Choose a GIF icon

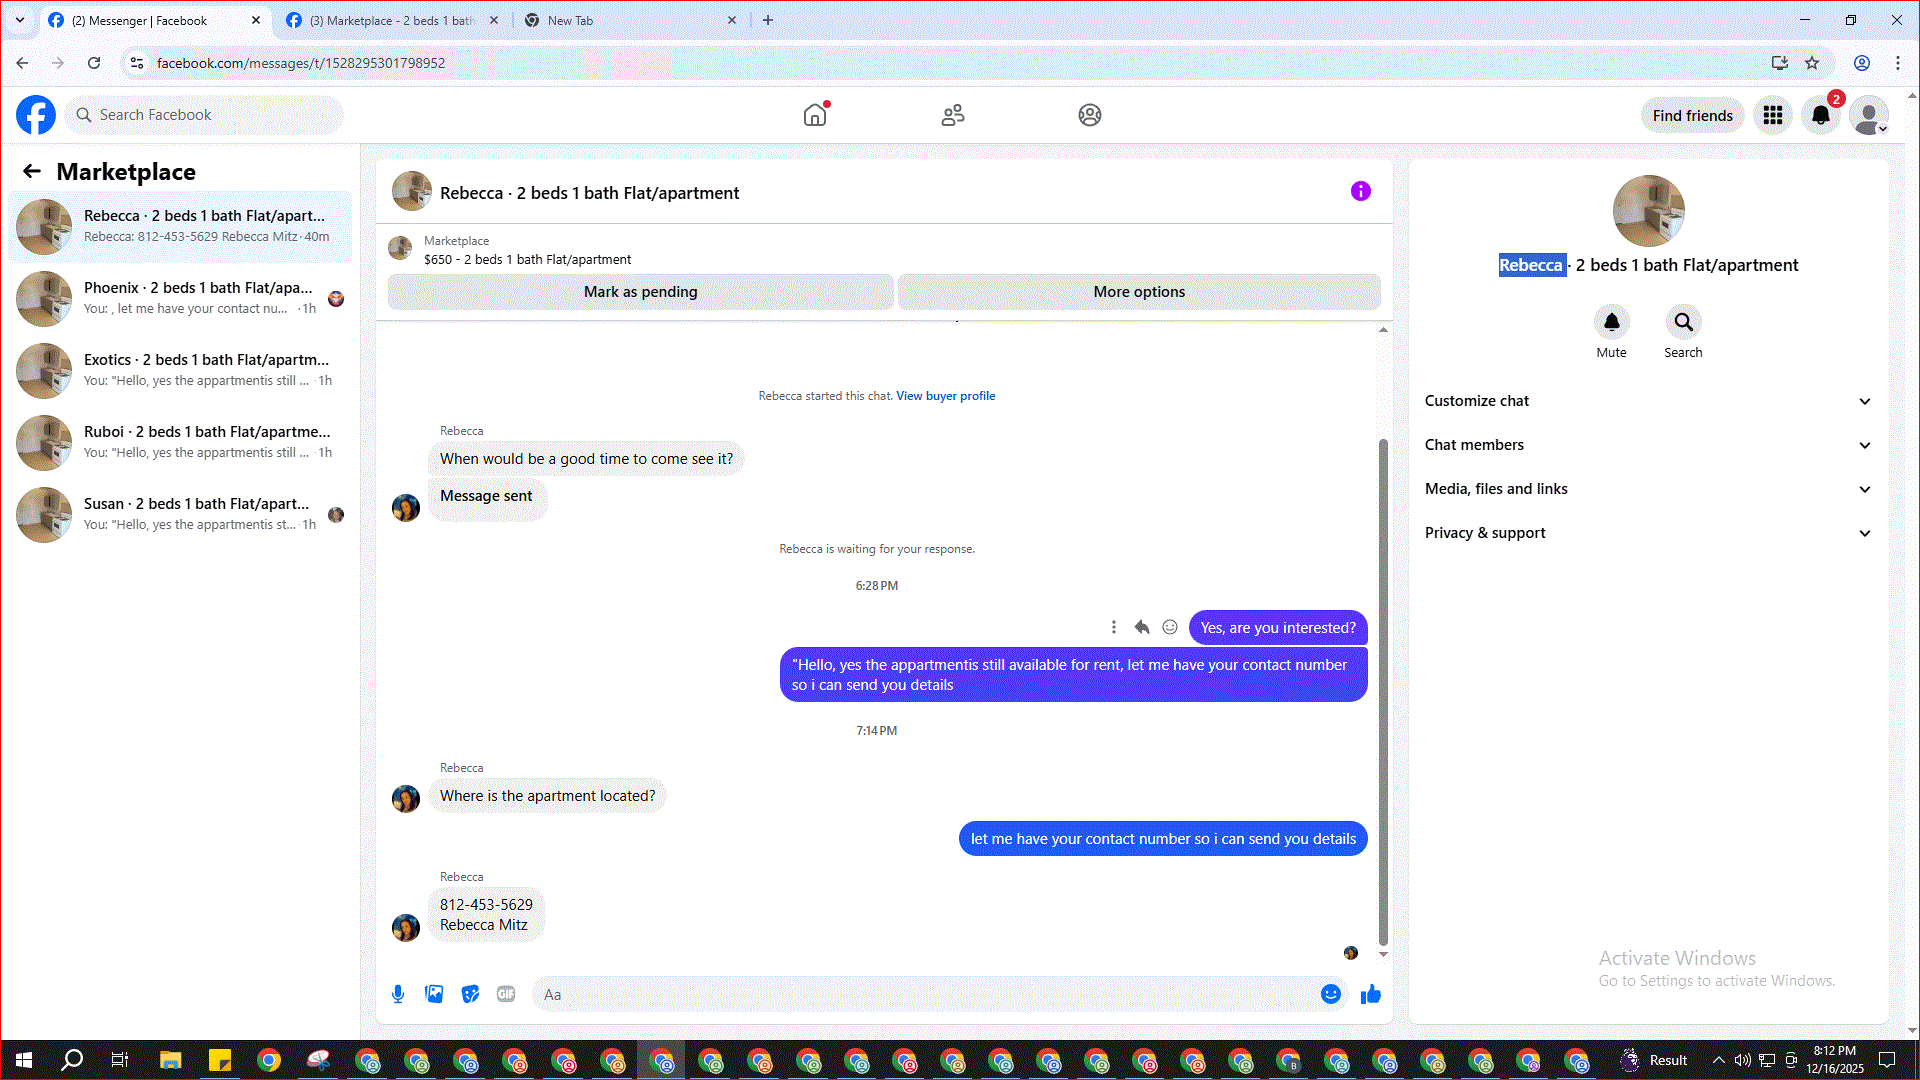(506, 994)
